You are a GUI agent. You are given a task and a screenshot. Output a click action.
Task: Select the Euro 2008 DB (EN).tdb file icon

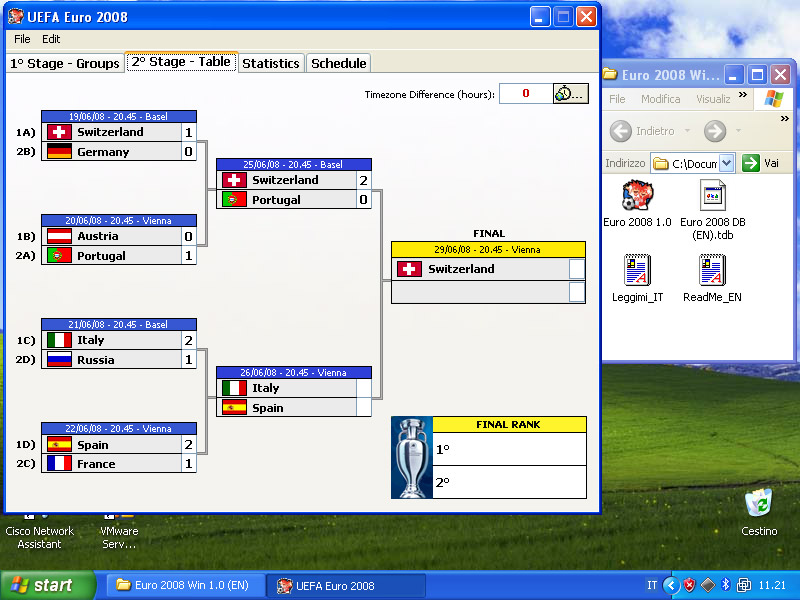click(x=713, y=195)
